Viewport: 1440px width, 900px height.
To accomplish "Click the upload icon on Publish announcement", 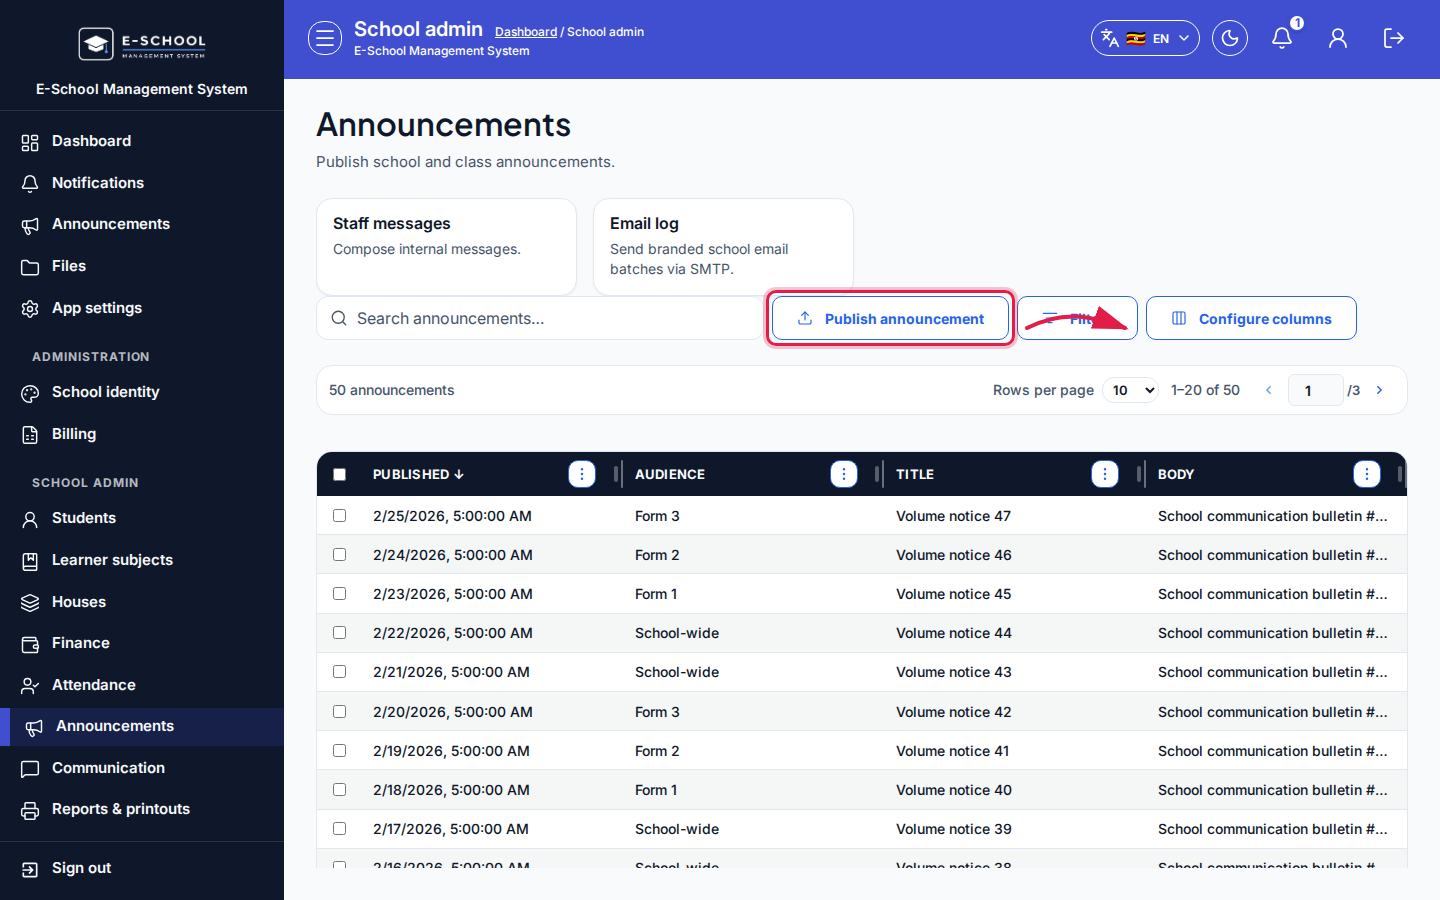I will 805,318.
